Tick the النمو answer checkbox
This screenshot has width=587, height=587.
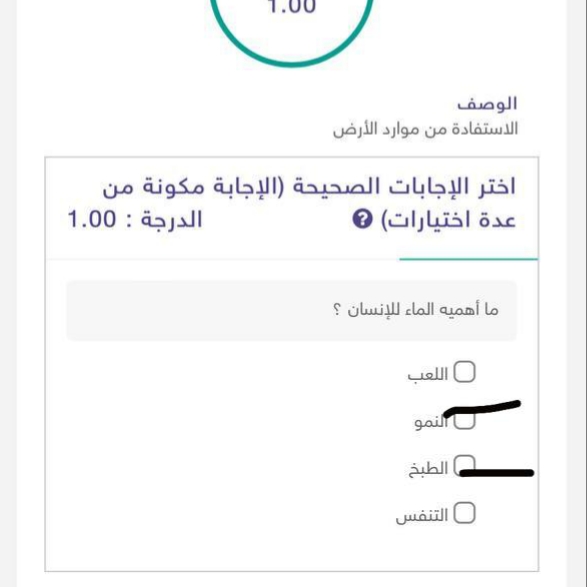point(464,419)
